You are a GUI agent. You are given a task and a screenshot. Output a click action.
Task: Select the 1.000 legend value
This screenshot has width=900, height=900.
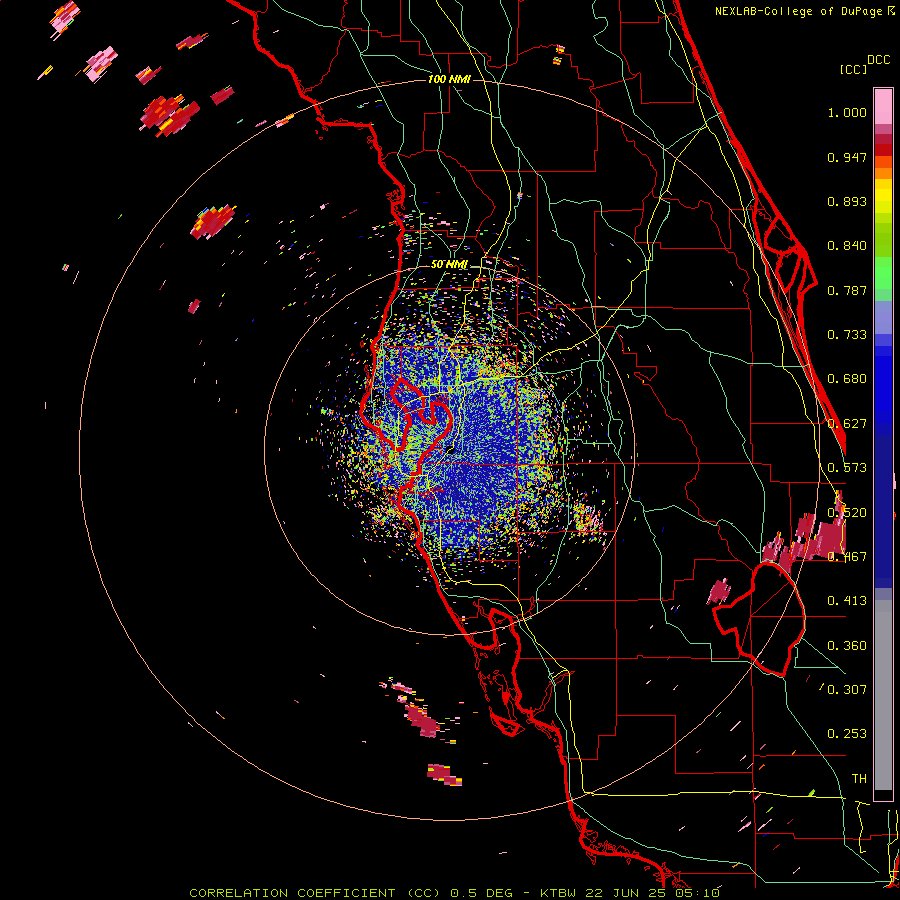click(x=847, y=112)
